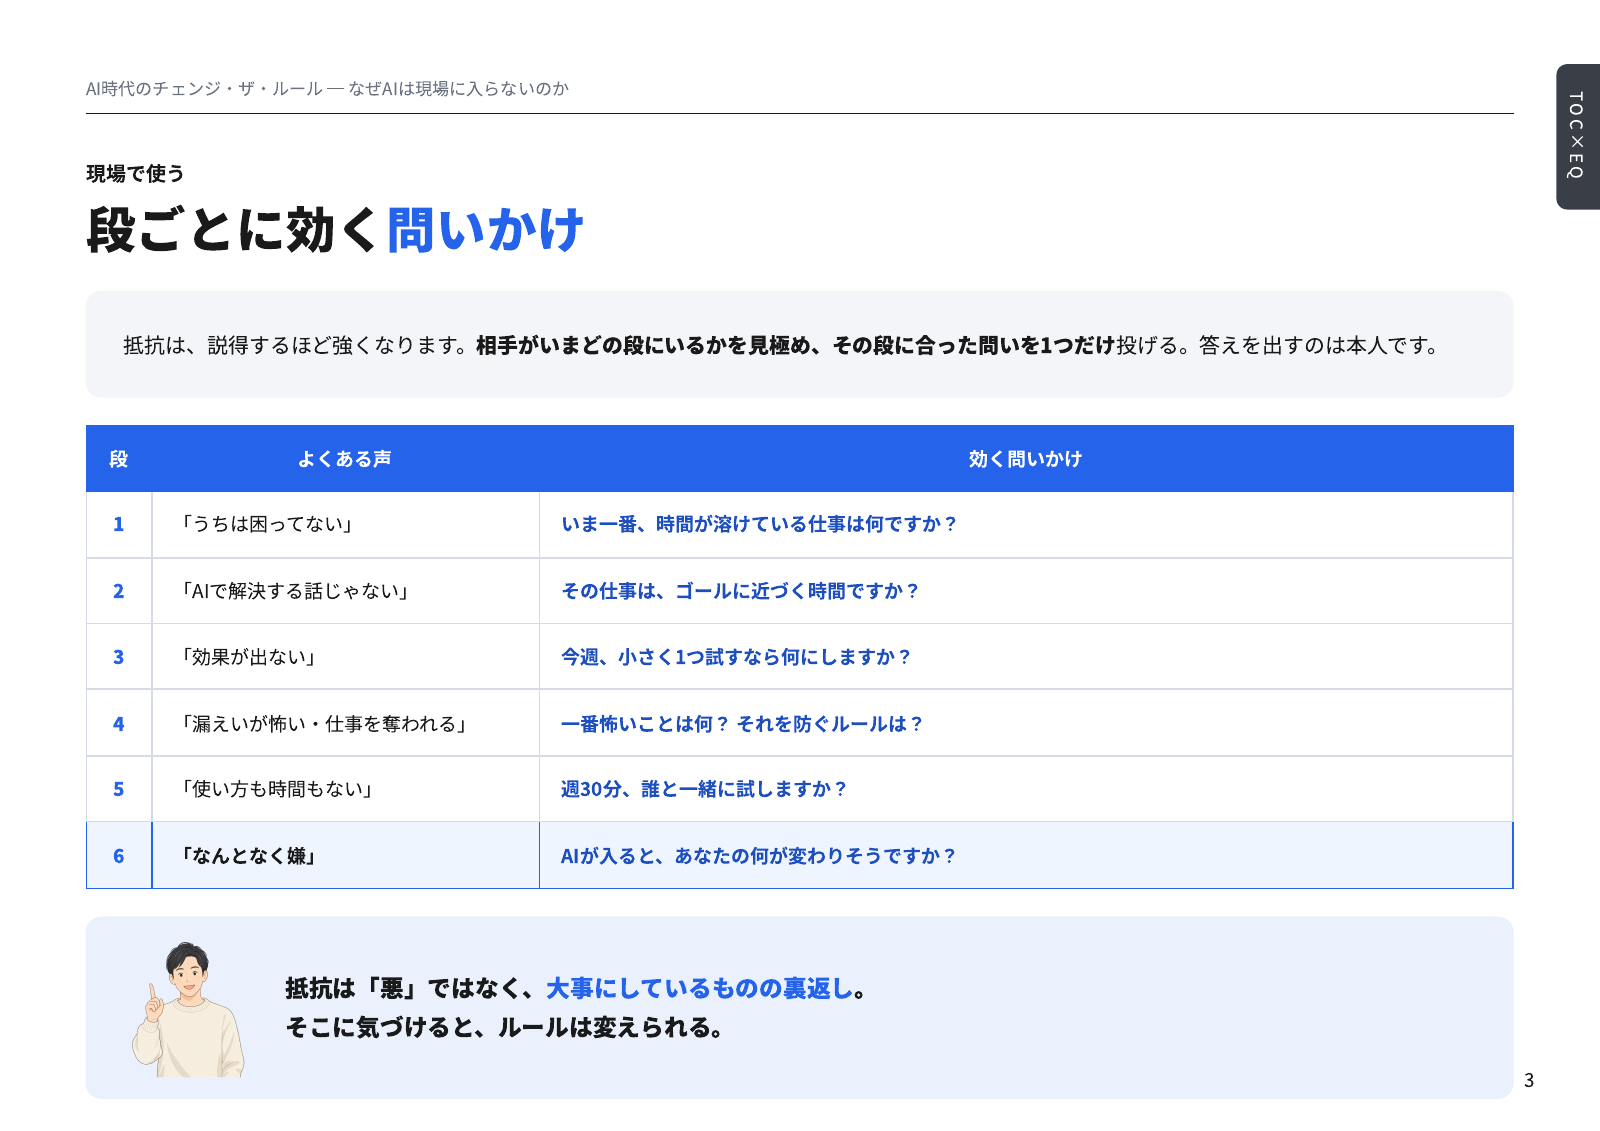The height and width of the screenshot is (1131, 1600).
Task: Click row number 6 in the highlighted row
Action: pos(118,856)
